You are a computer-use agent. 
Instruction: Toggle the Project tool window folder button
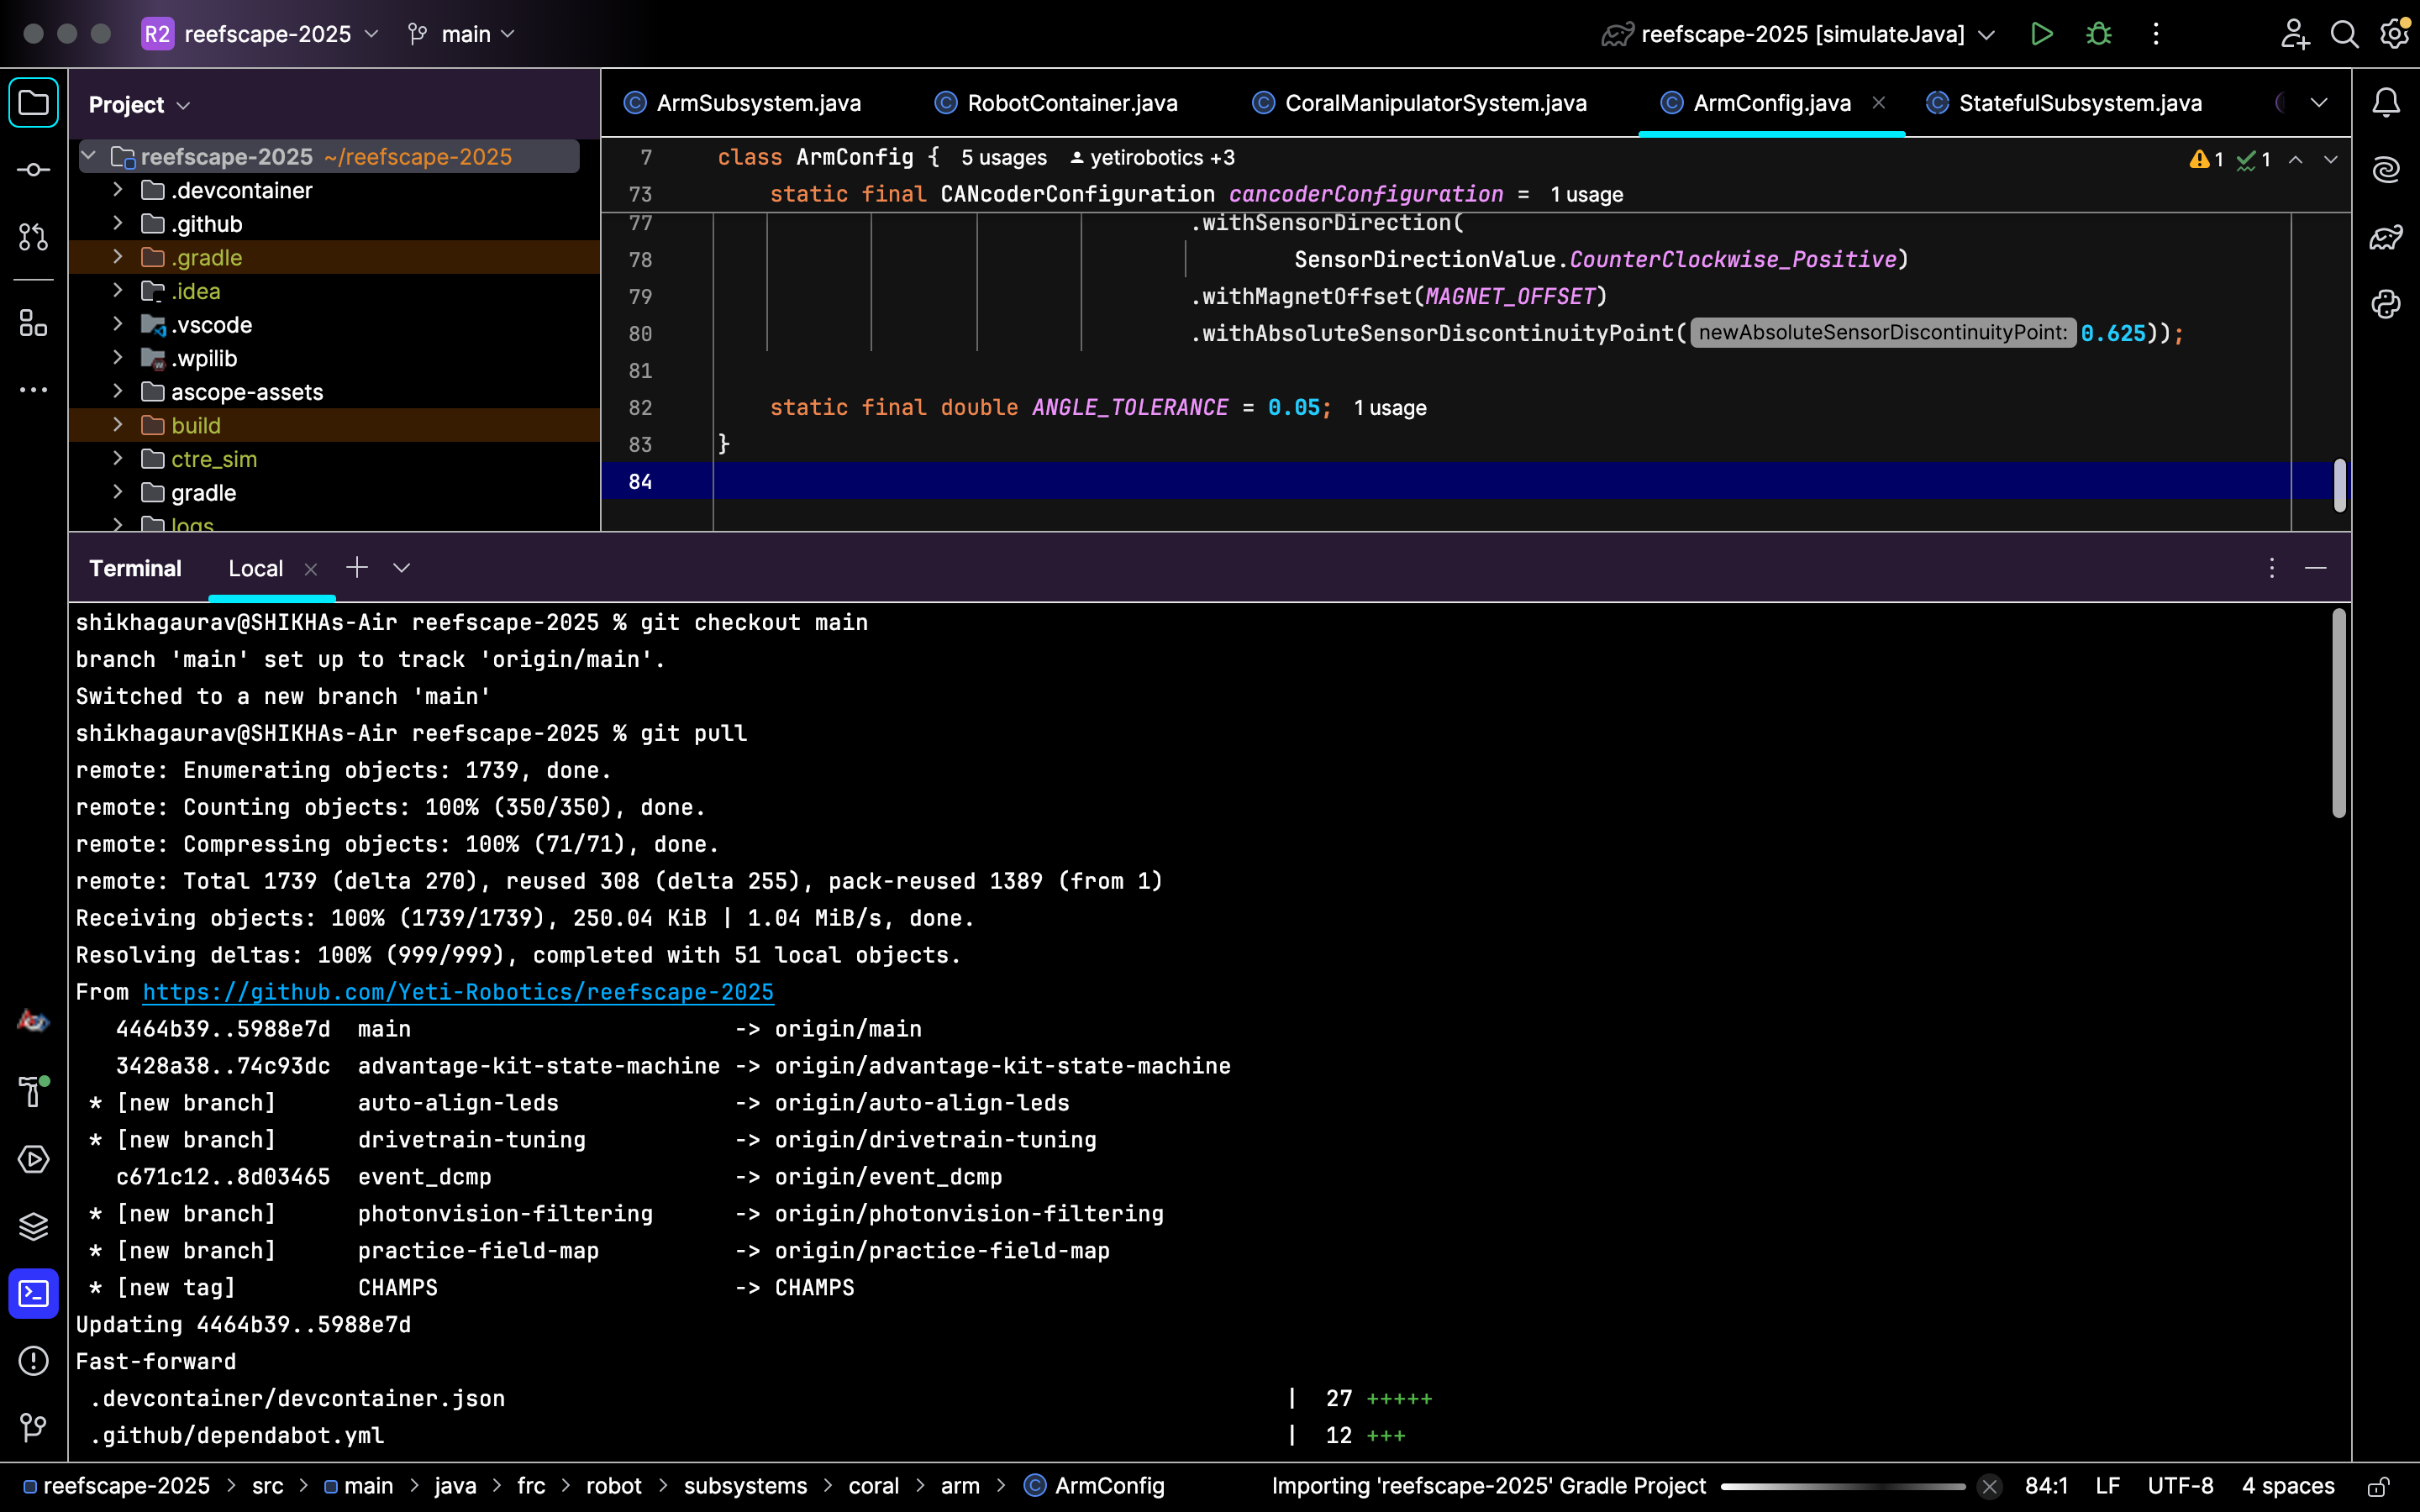[33, 102]
